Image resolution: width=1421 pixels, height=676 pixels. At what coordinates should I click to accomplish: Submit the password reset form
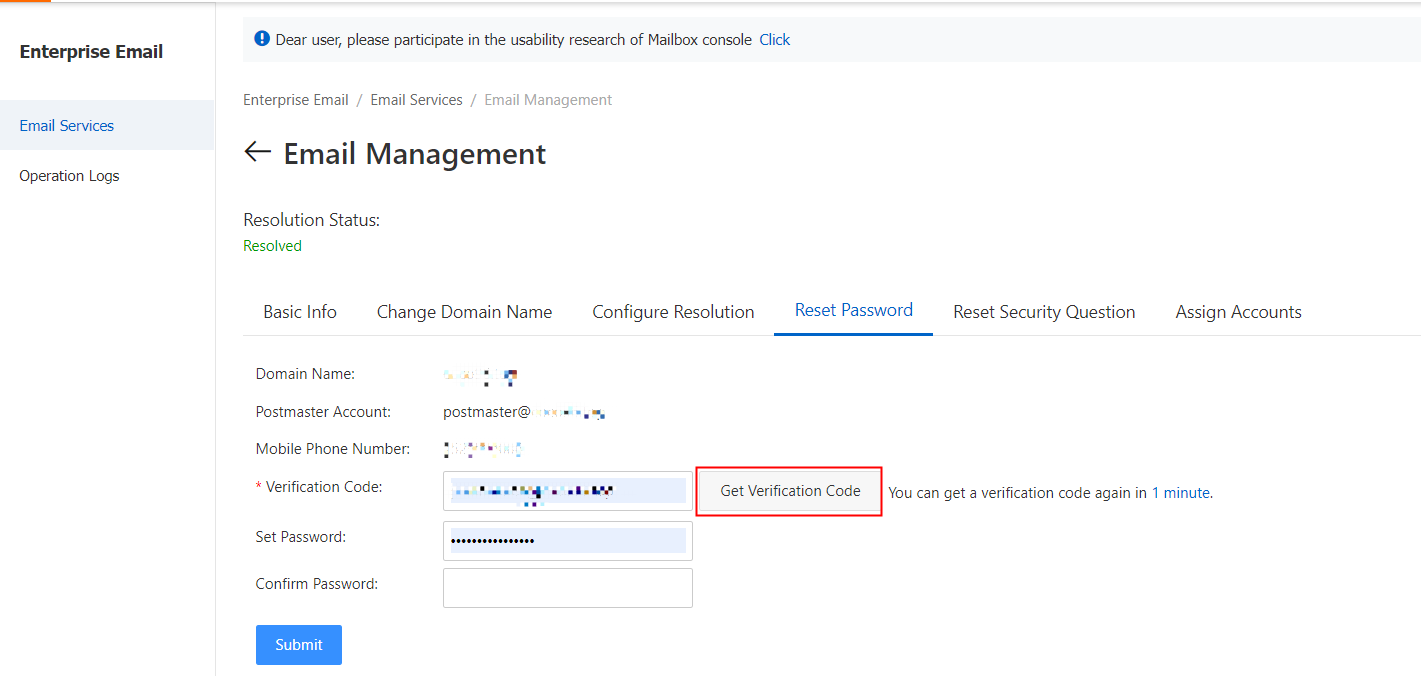(x=298, y=645)
